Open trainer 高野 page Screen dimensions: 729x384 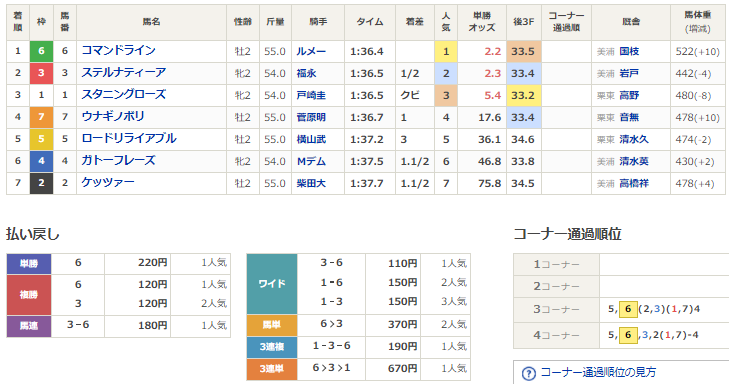click(629, 95)
